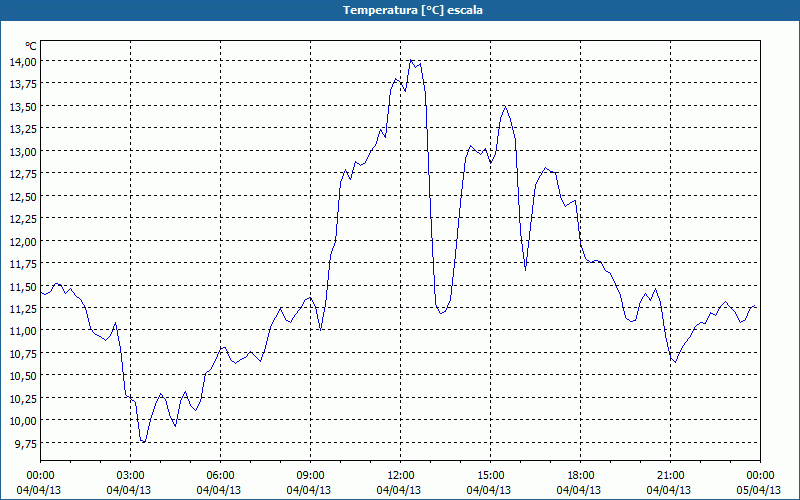Pick the "09:00" time label
The width and height of the screenshot is (800, 500).
(x=310, y=476)
